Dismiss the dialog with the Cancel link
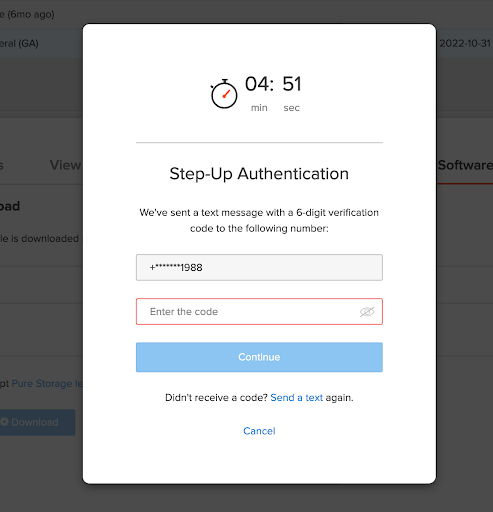 pos(259,431)
